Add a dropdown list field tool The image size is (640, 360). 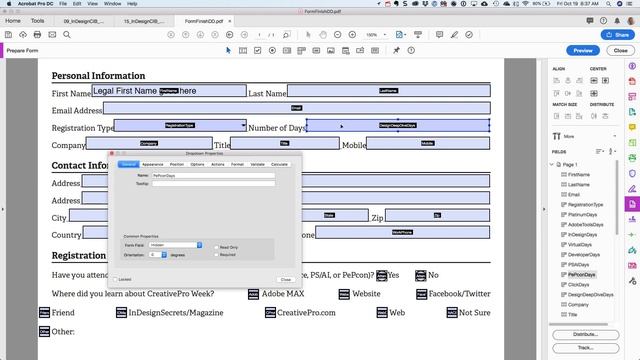coord(302,51)
